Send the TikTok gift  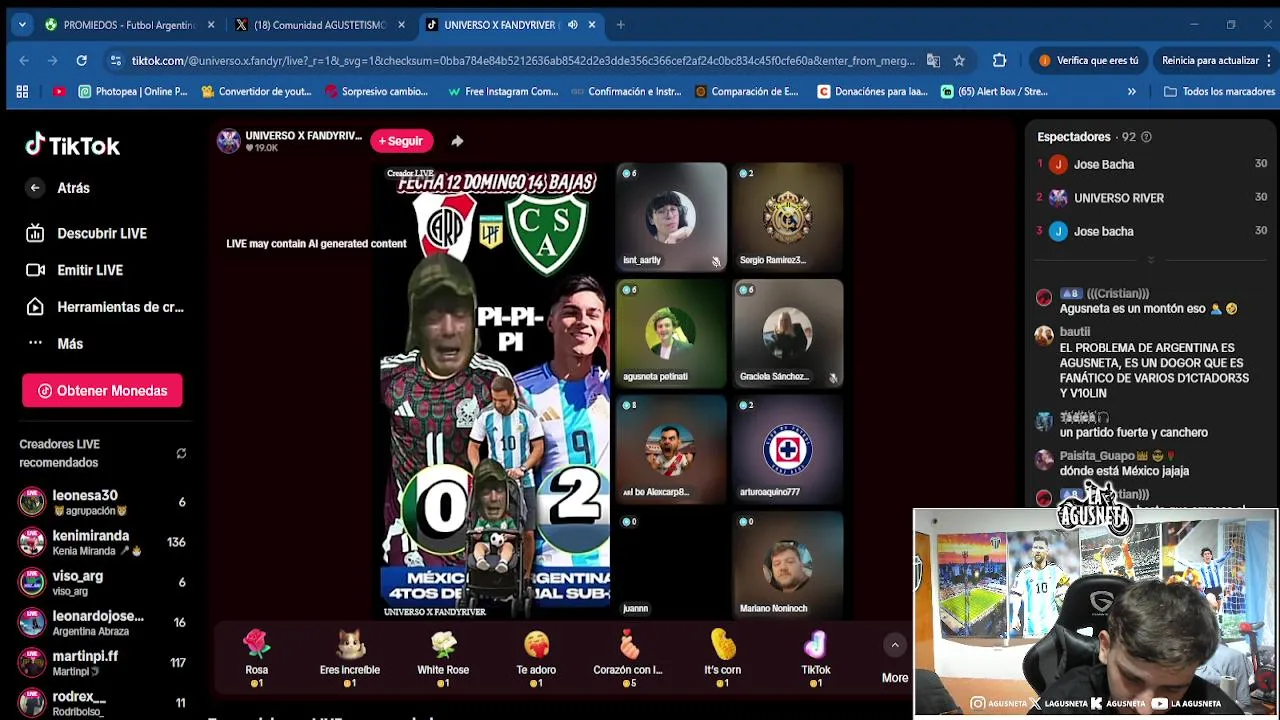[815, 657]
